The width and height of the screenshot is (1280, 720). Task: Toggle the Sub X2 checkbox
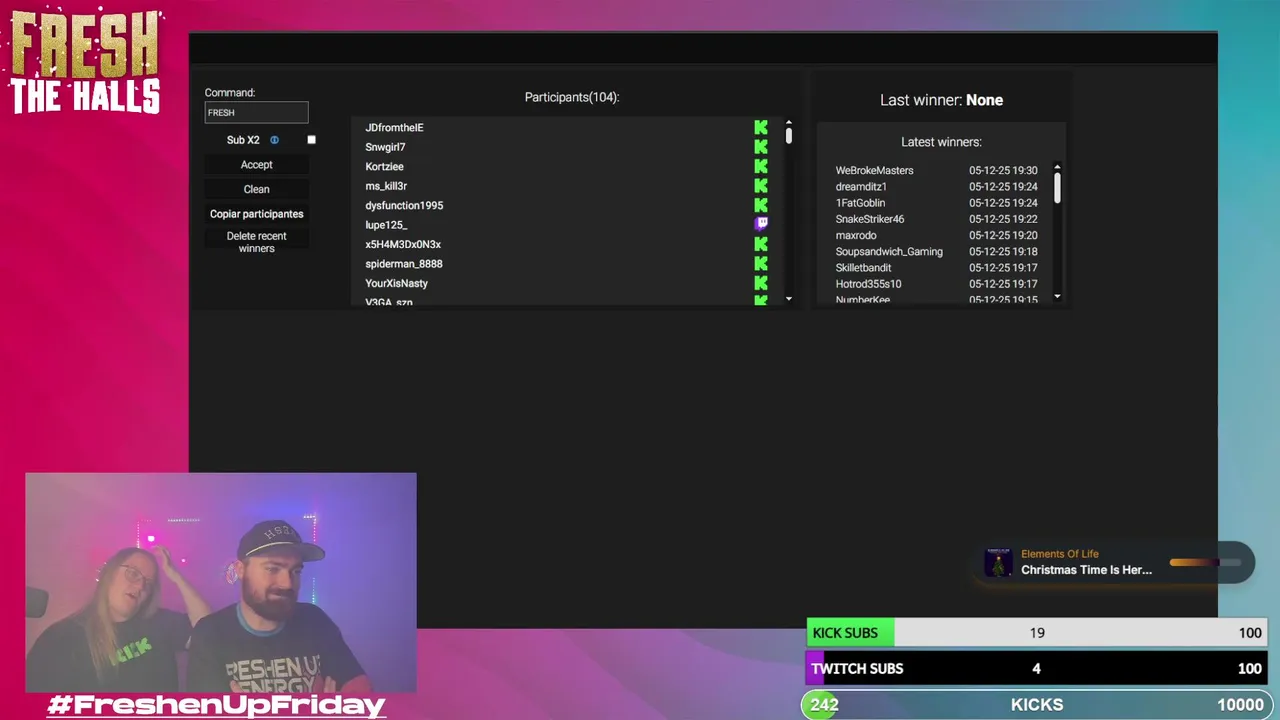(x=311, y=140)
